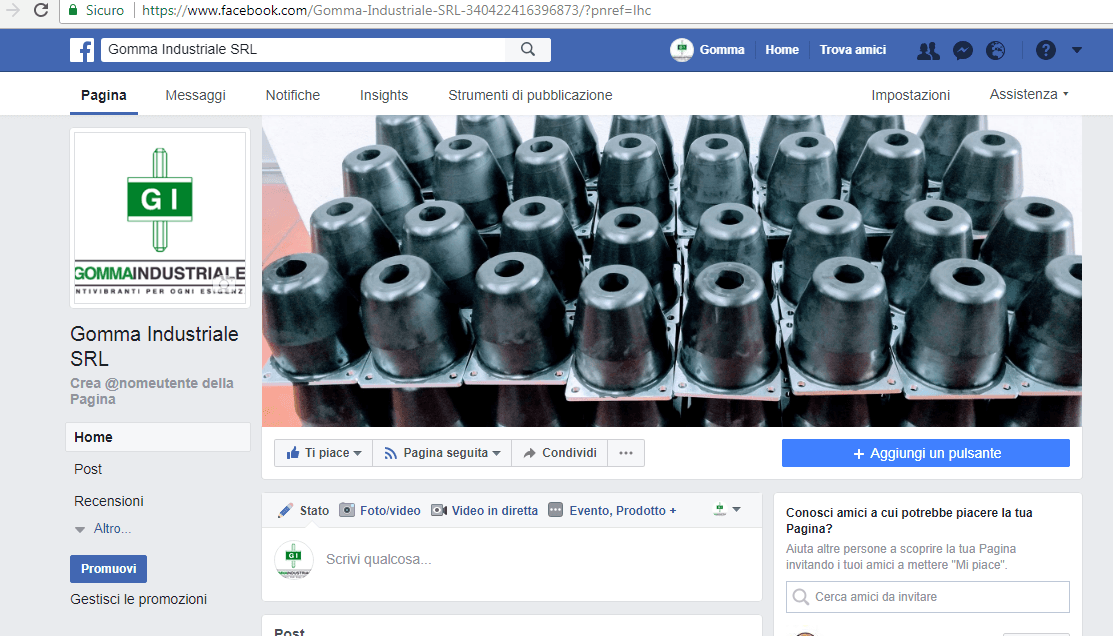This screenshot has width=1113, height=636.
Task: Open the notifications globe icon
Action: 995,50
